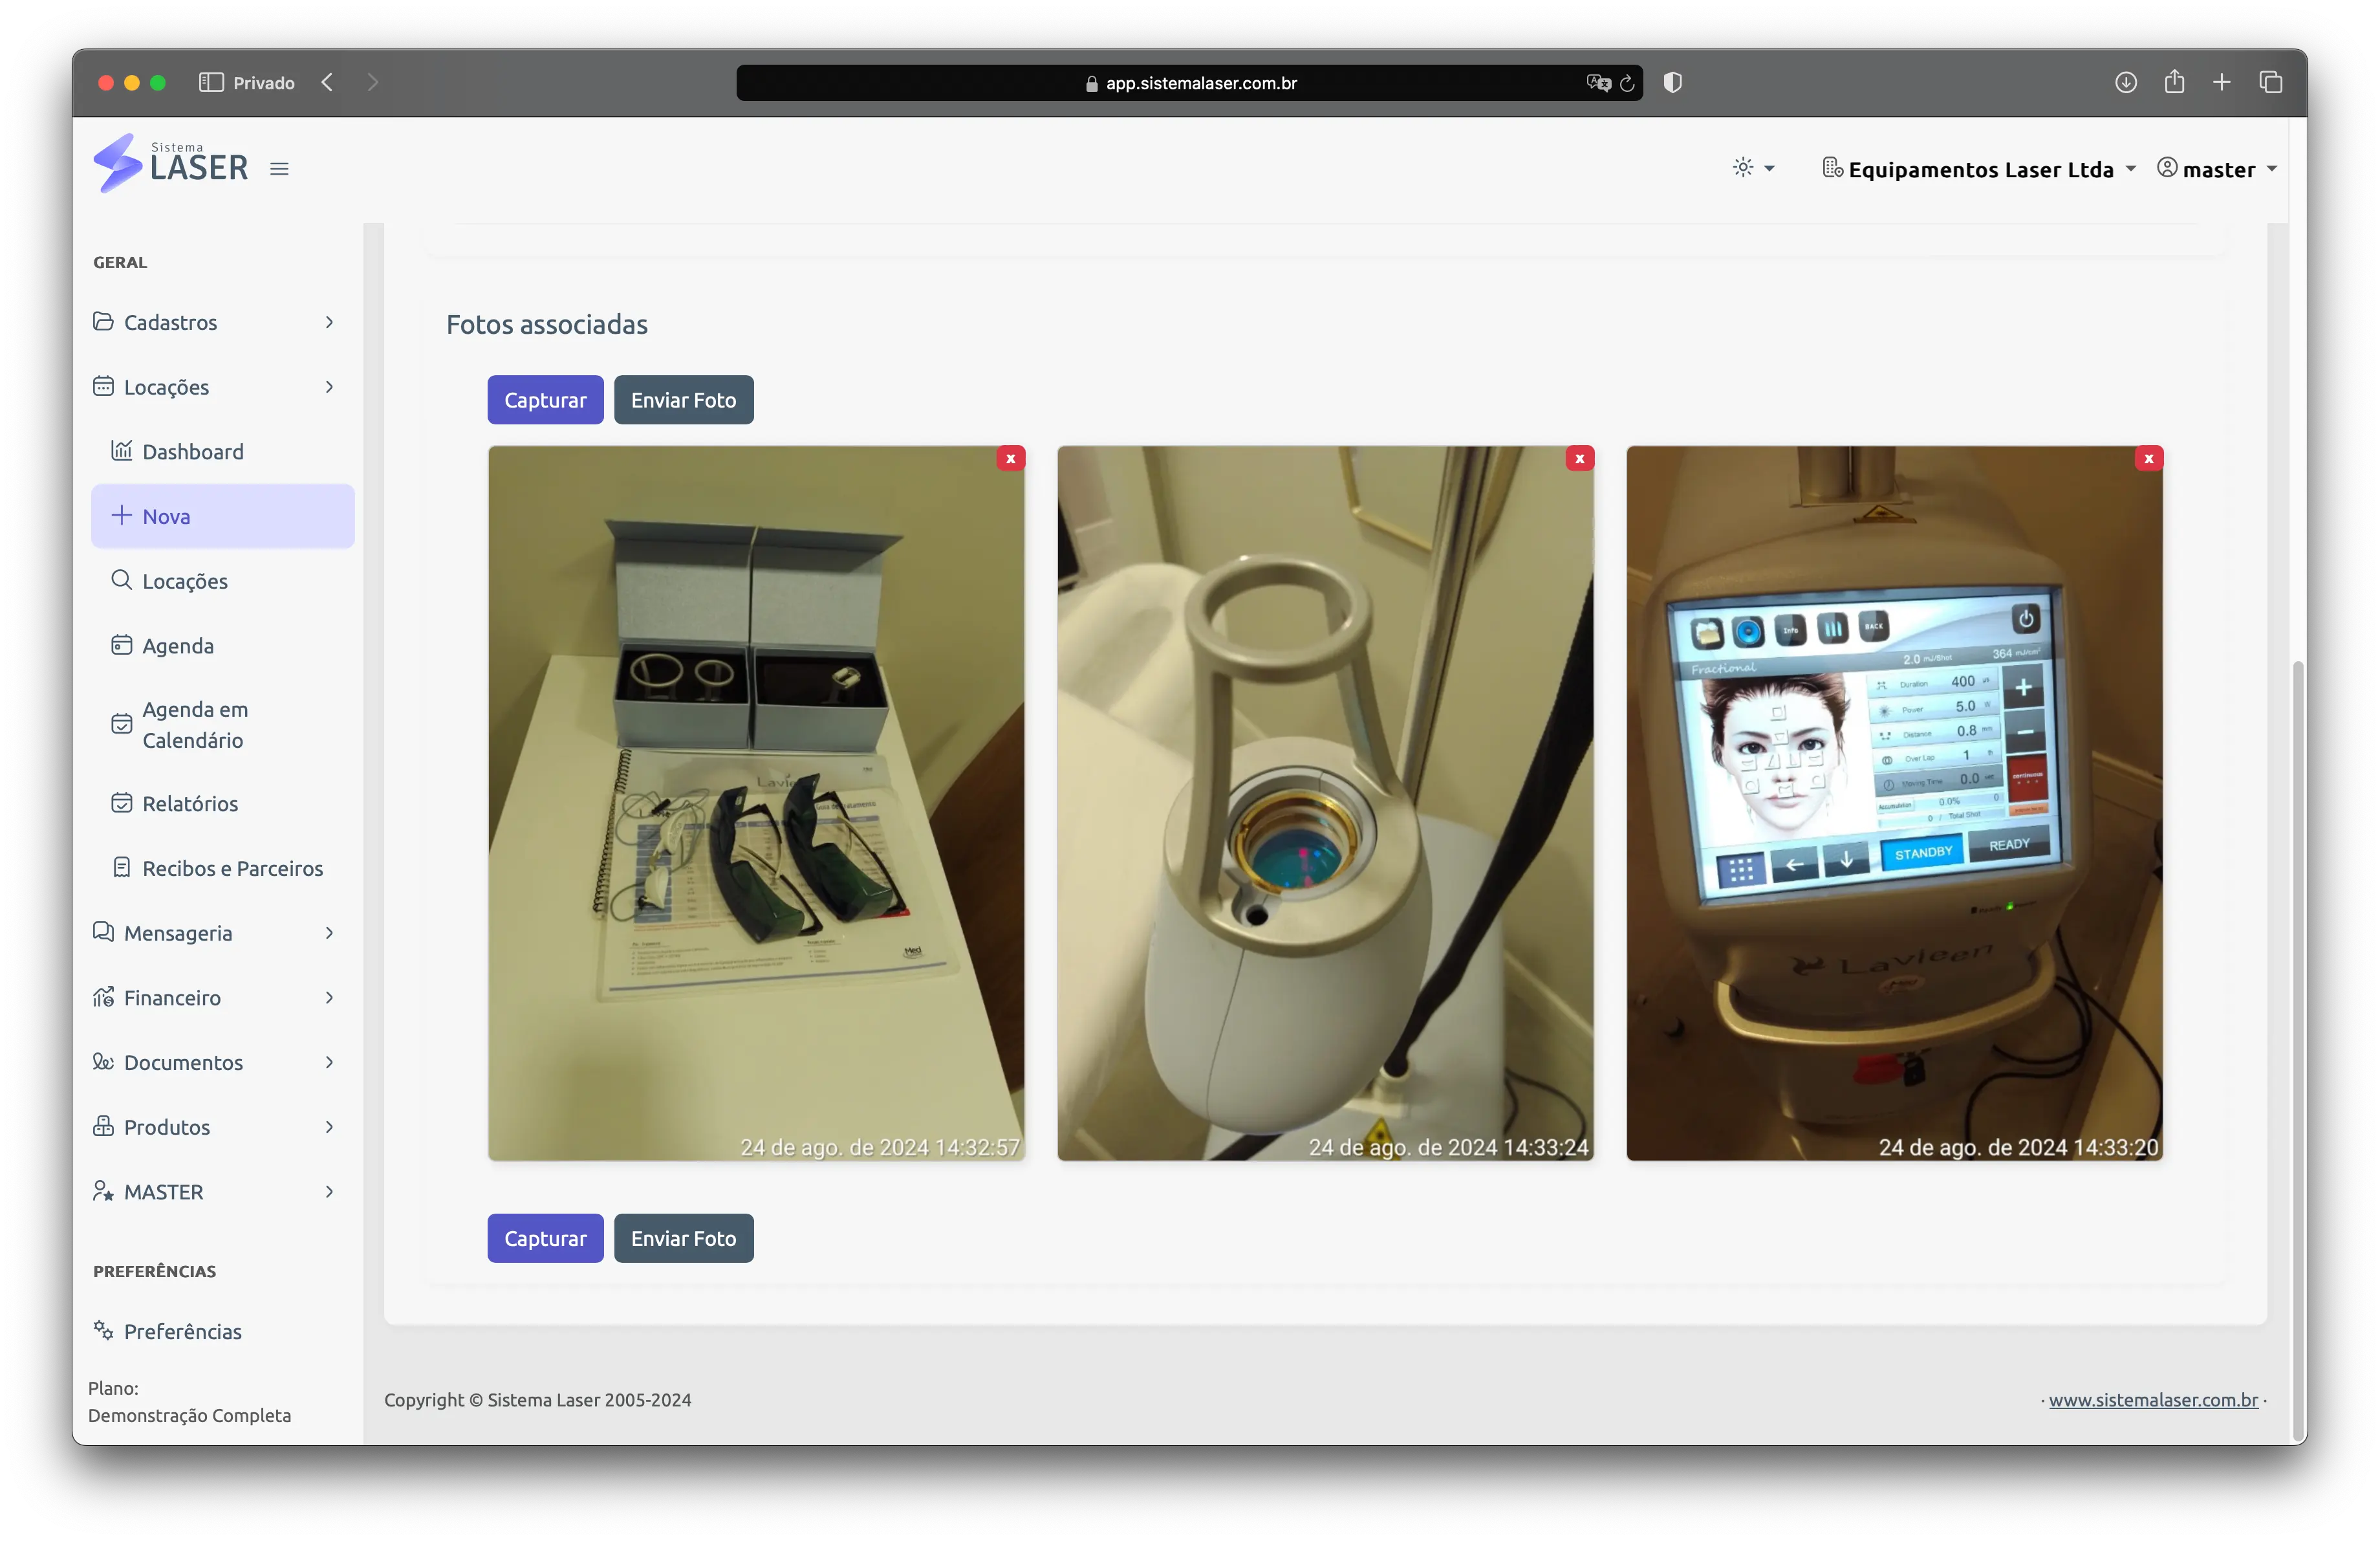The image size is (2380, 1541).
Task: Click the Relatórios calendar-check icon
Action: tap(122, 803)
